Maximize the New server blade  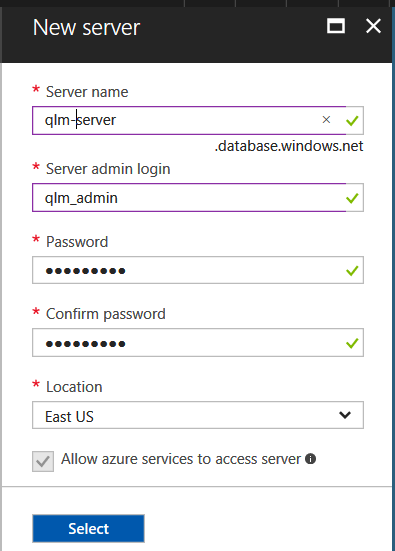pos(336,26)
